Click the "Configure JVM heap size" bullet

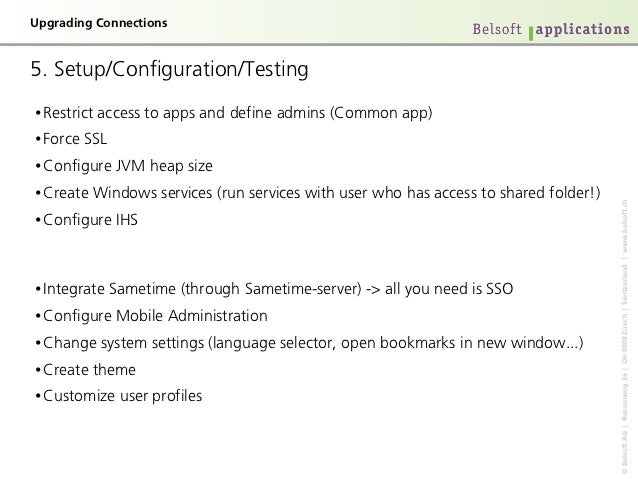coord(124,166)
